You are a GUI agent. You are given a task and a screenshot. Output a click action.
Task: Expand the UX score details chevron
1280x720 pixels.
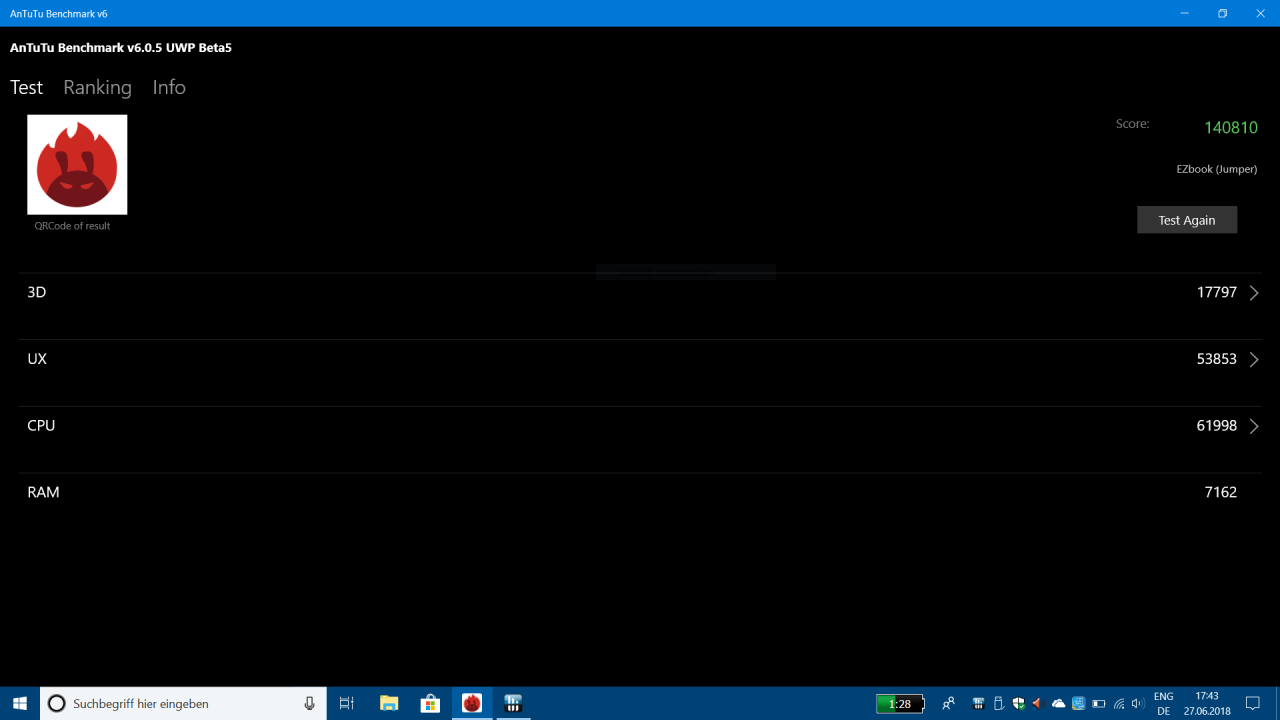1254,360
